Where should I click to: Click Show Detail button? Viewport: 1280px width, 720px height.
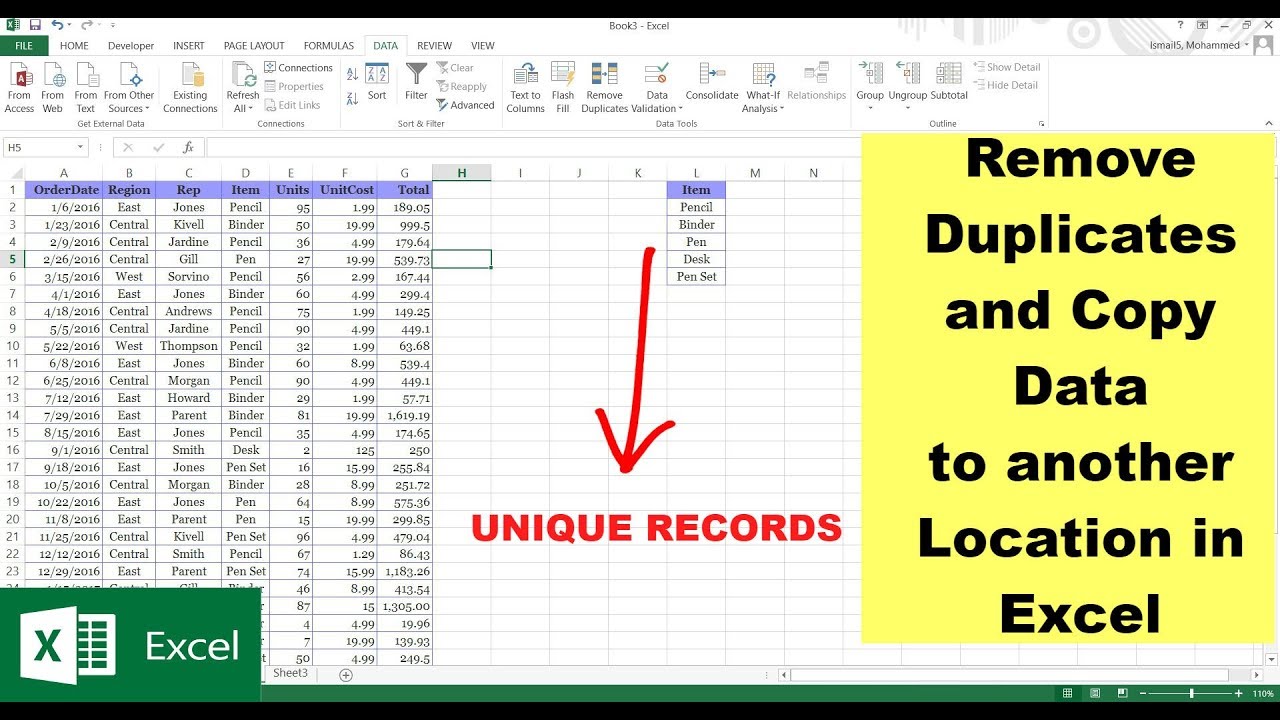1007,67
